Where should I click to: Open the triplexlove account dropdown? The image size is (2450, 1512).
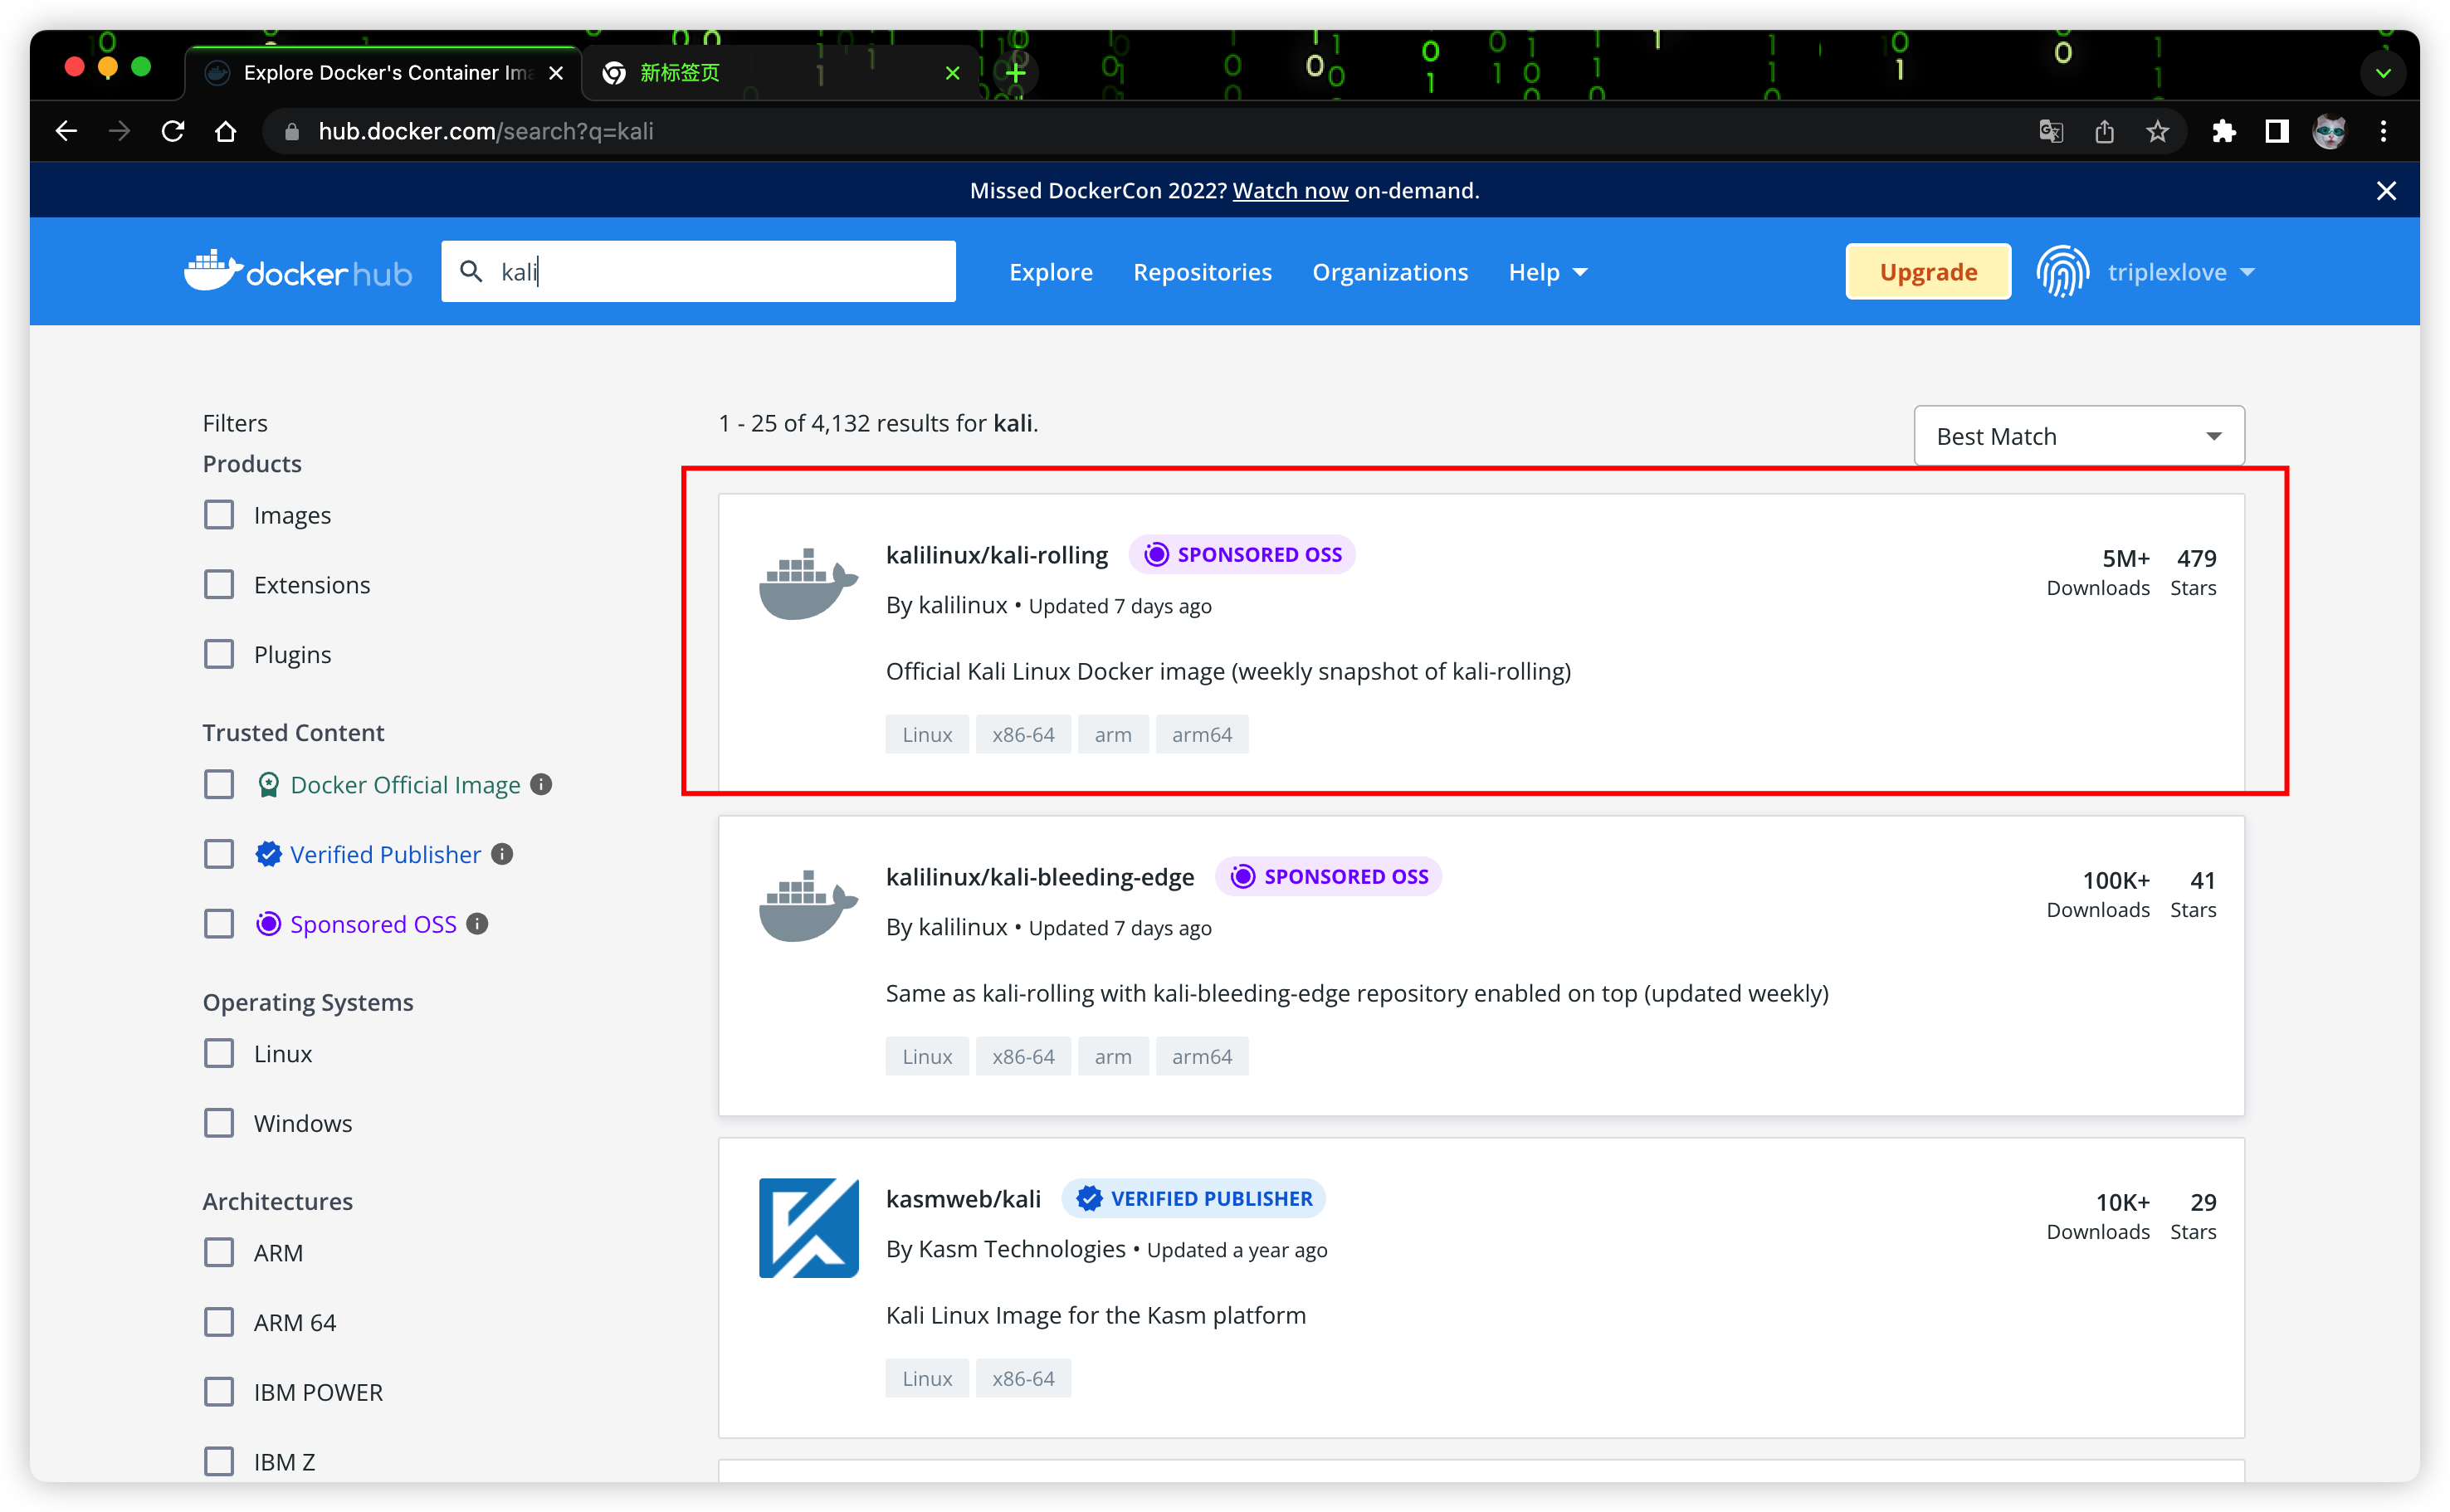coord(2180,272)
